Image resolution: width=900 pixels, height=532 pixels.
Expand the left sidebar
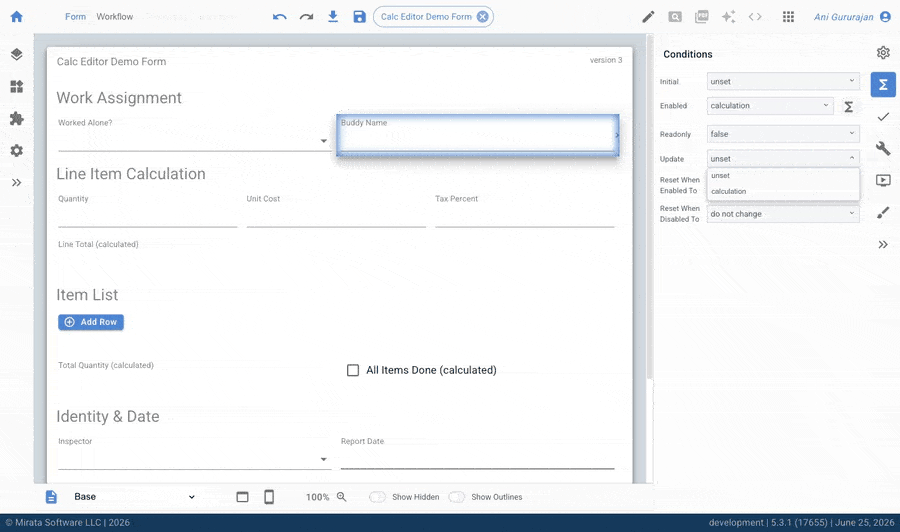[17, 183]
